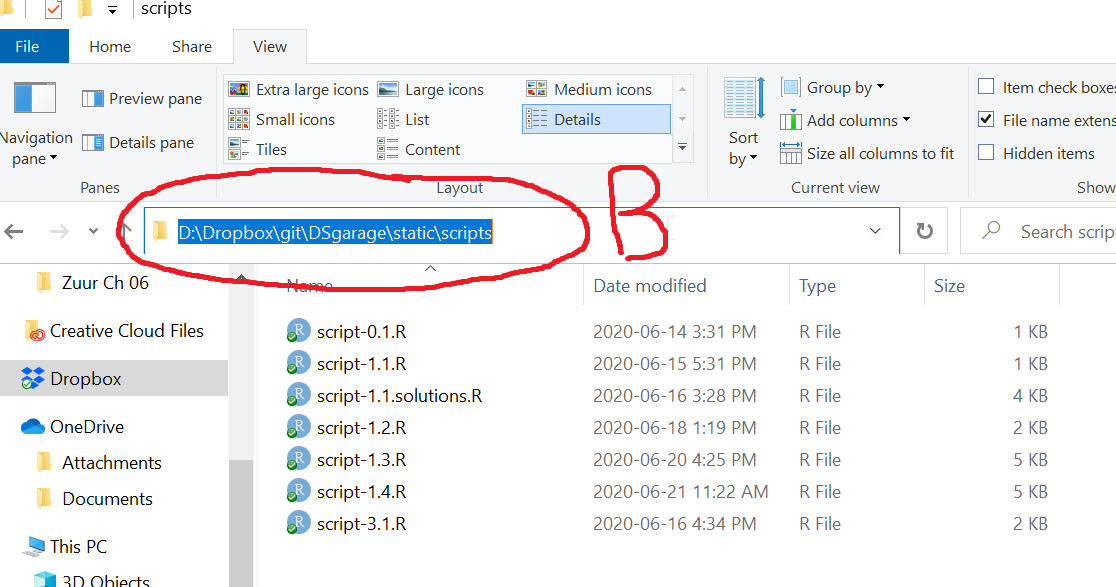The height and width of the screenshot is (587, 1116).
Task: Select file script-3.1.R
Action: tap(362, 524)
